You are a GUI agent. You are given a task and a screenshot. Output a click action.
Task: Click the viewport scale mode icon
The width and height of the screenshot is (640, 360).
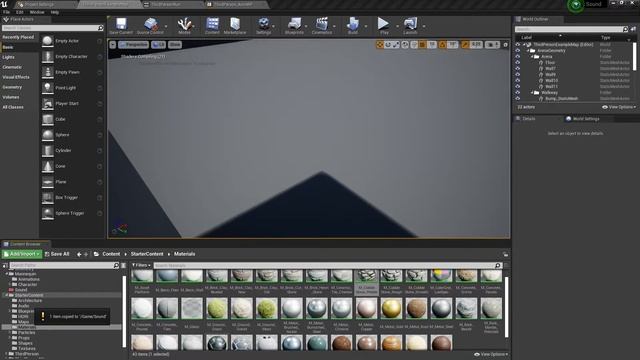coord(396,44)
